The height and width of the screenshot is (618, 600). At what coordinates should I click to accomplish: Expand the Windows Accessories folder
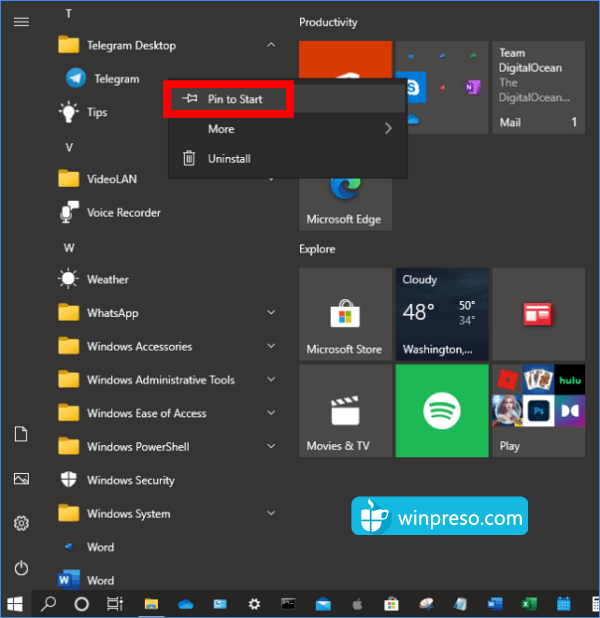coord(271,346)
